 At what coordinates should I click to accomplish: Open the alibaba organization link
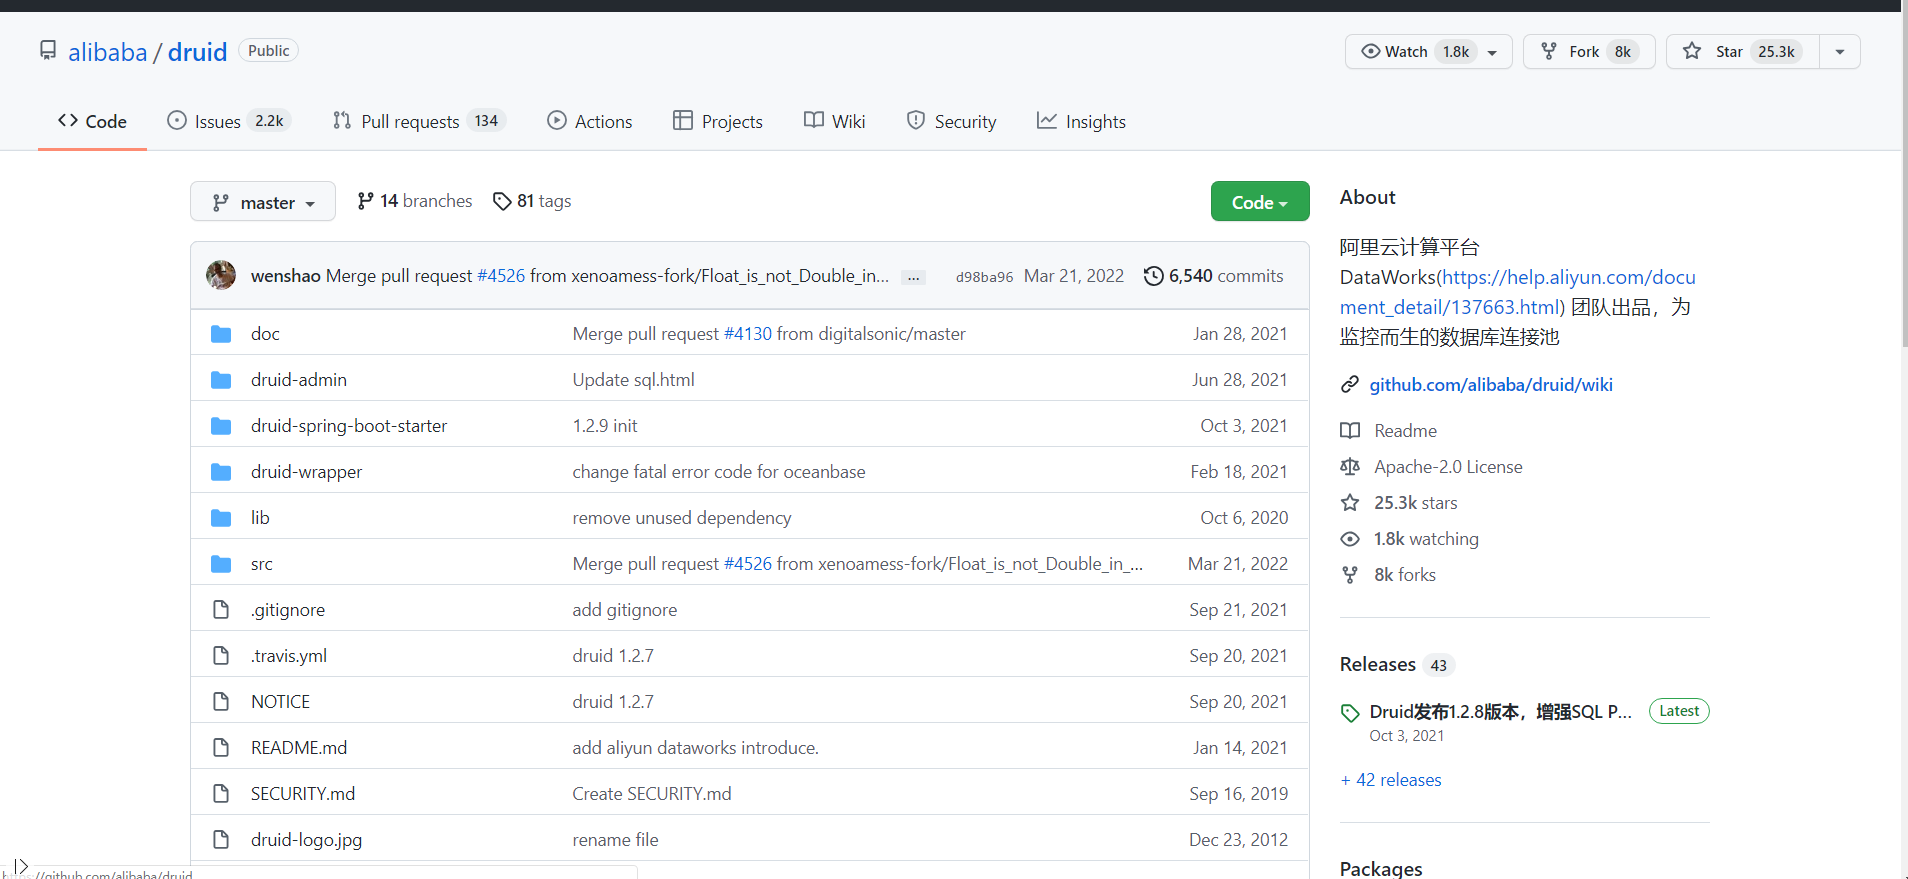click(108, 52)
